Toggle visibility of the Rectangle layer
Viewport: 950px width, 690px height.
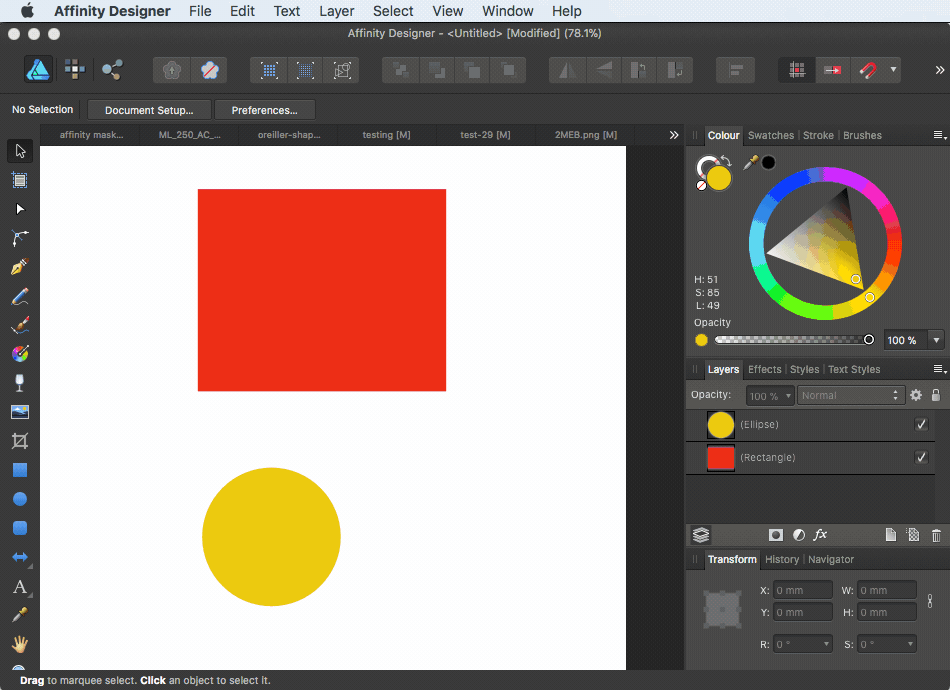click(x=921, y=457)
